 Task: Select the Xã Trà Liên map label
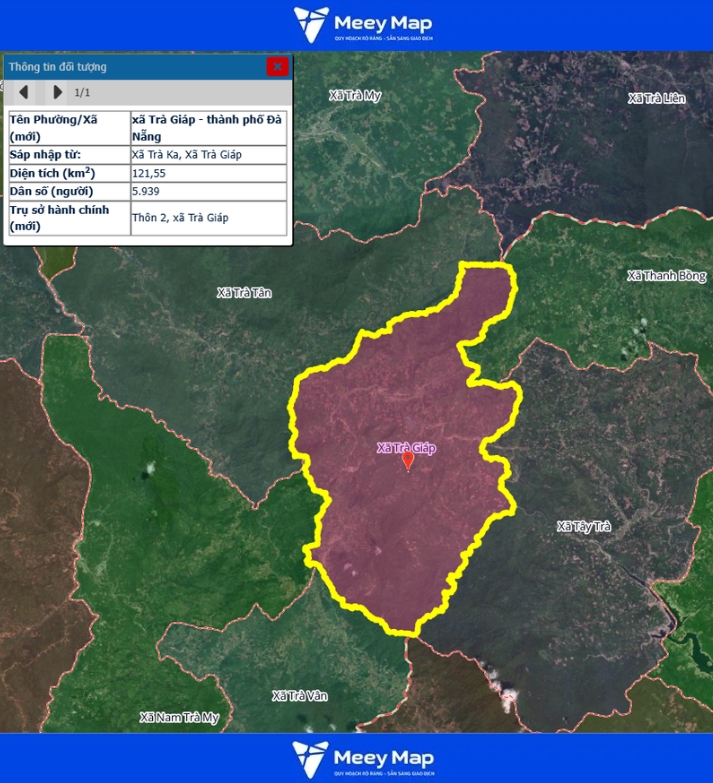[x=656, y=98]
